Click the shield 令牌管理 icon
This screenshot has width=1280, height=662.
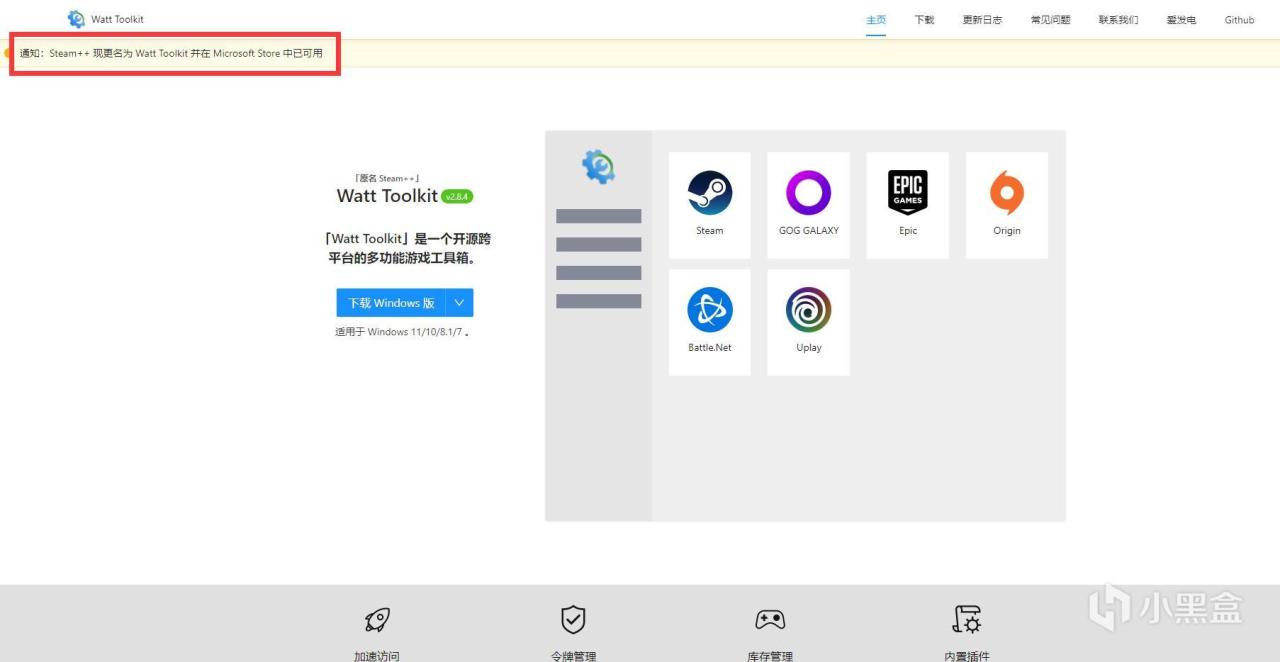(573, 620)
